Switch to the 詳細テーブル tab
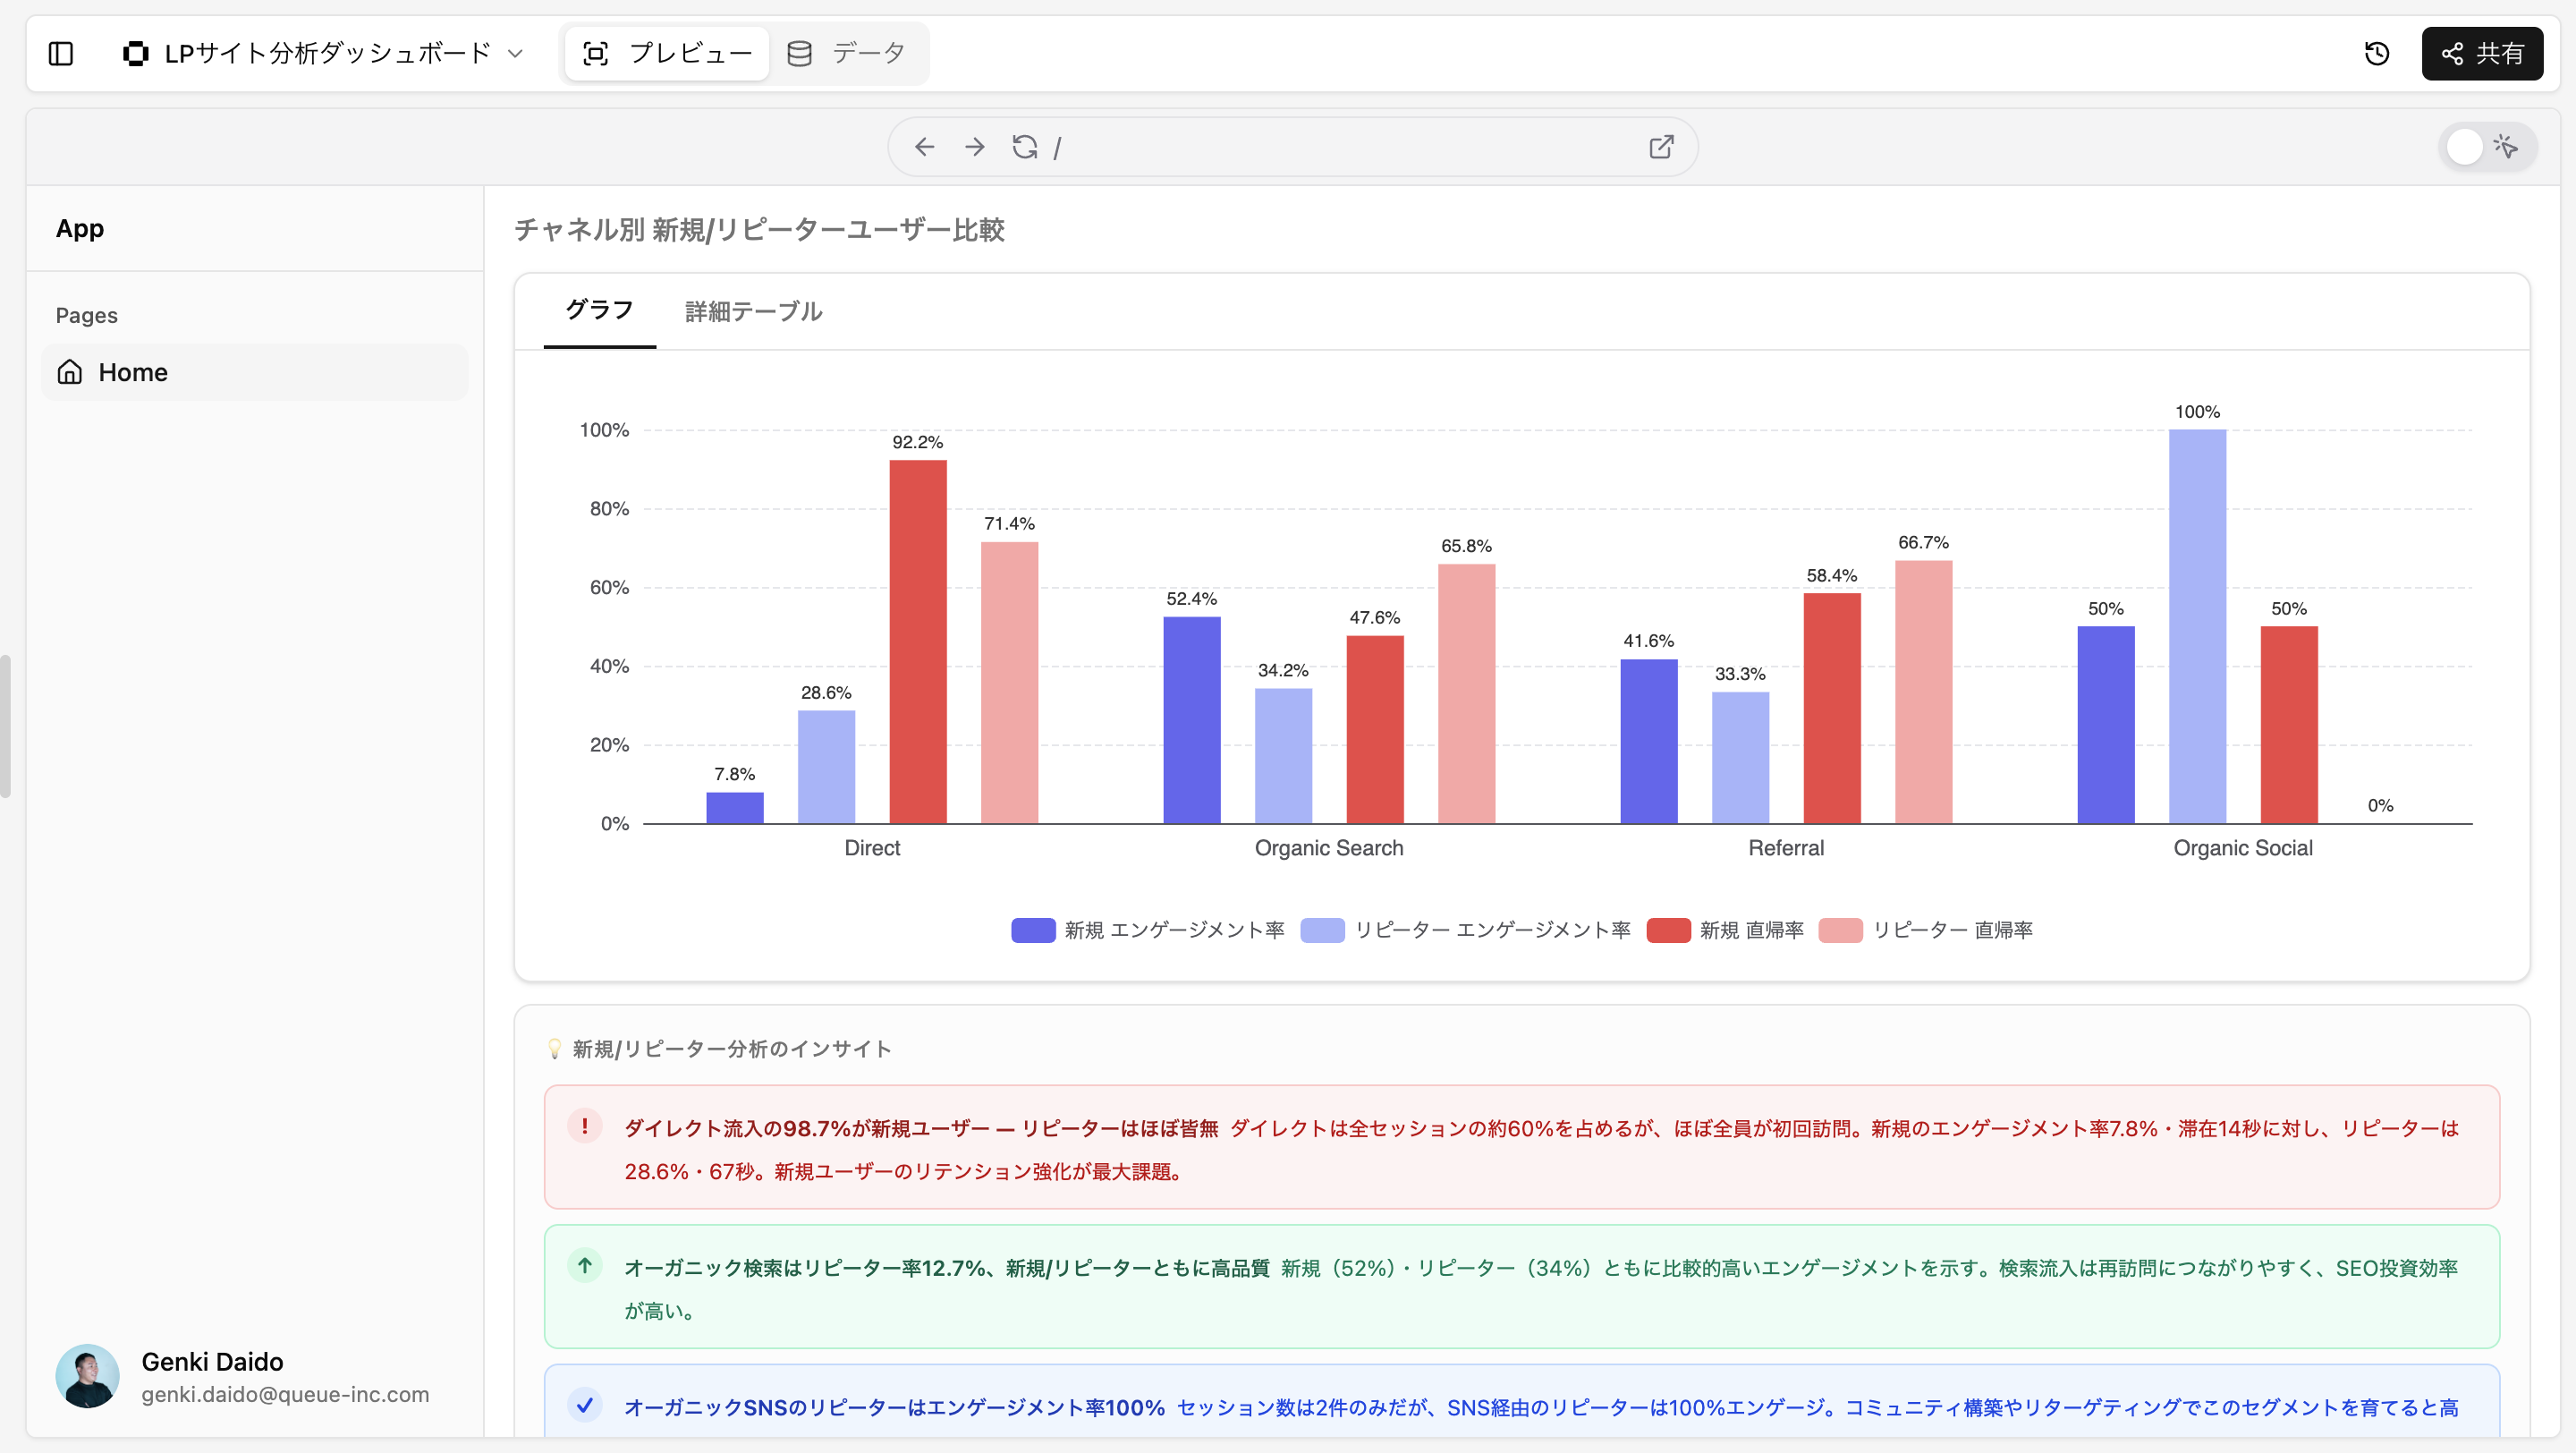The width and height of the screenshot is (2576, 1453). click(x=753, y=311)
